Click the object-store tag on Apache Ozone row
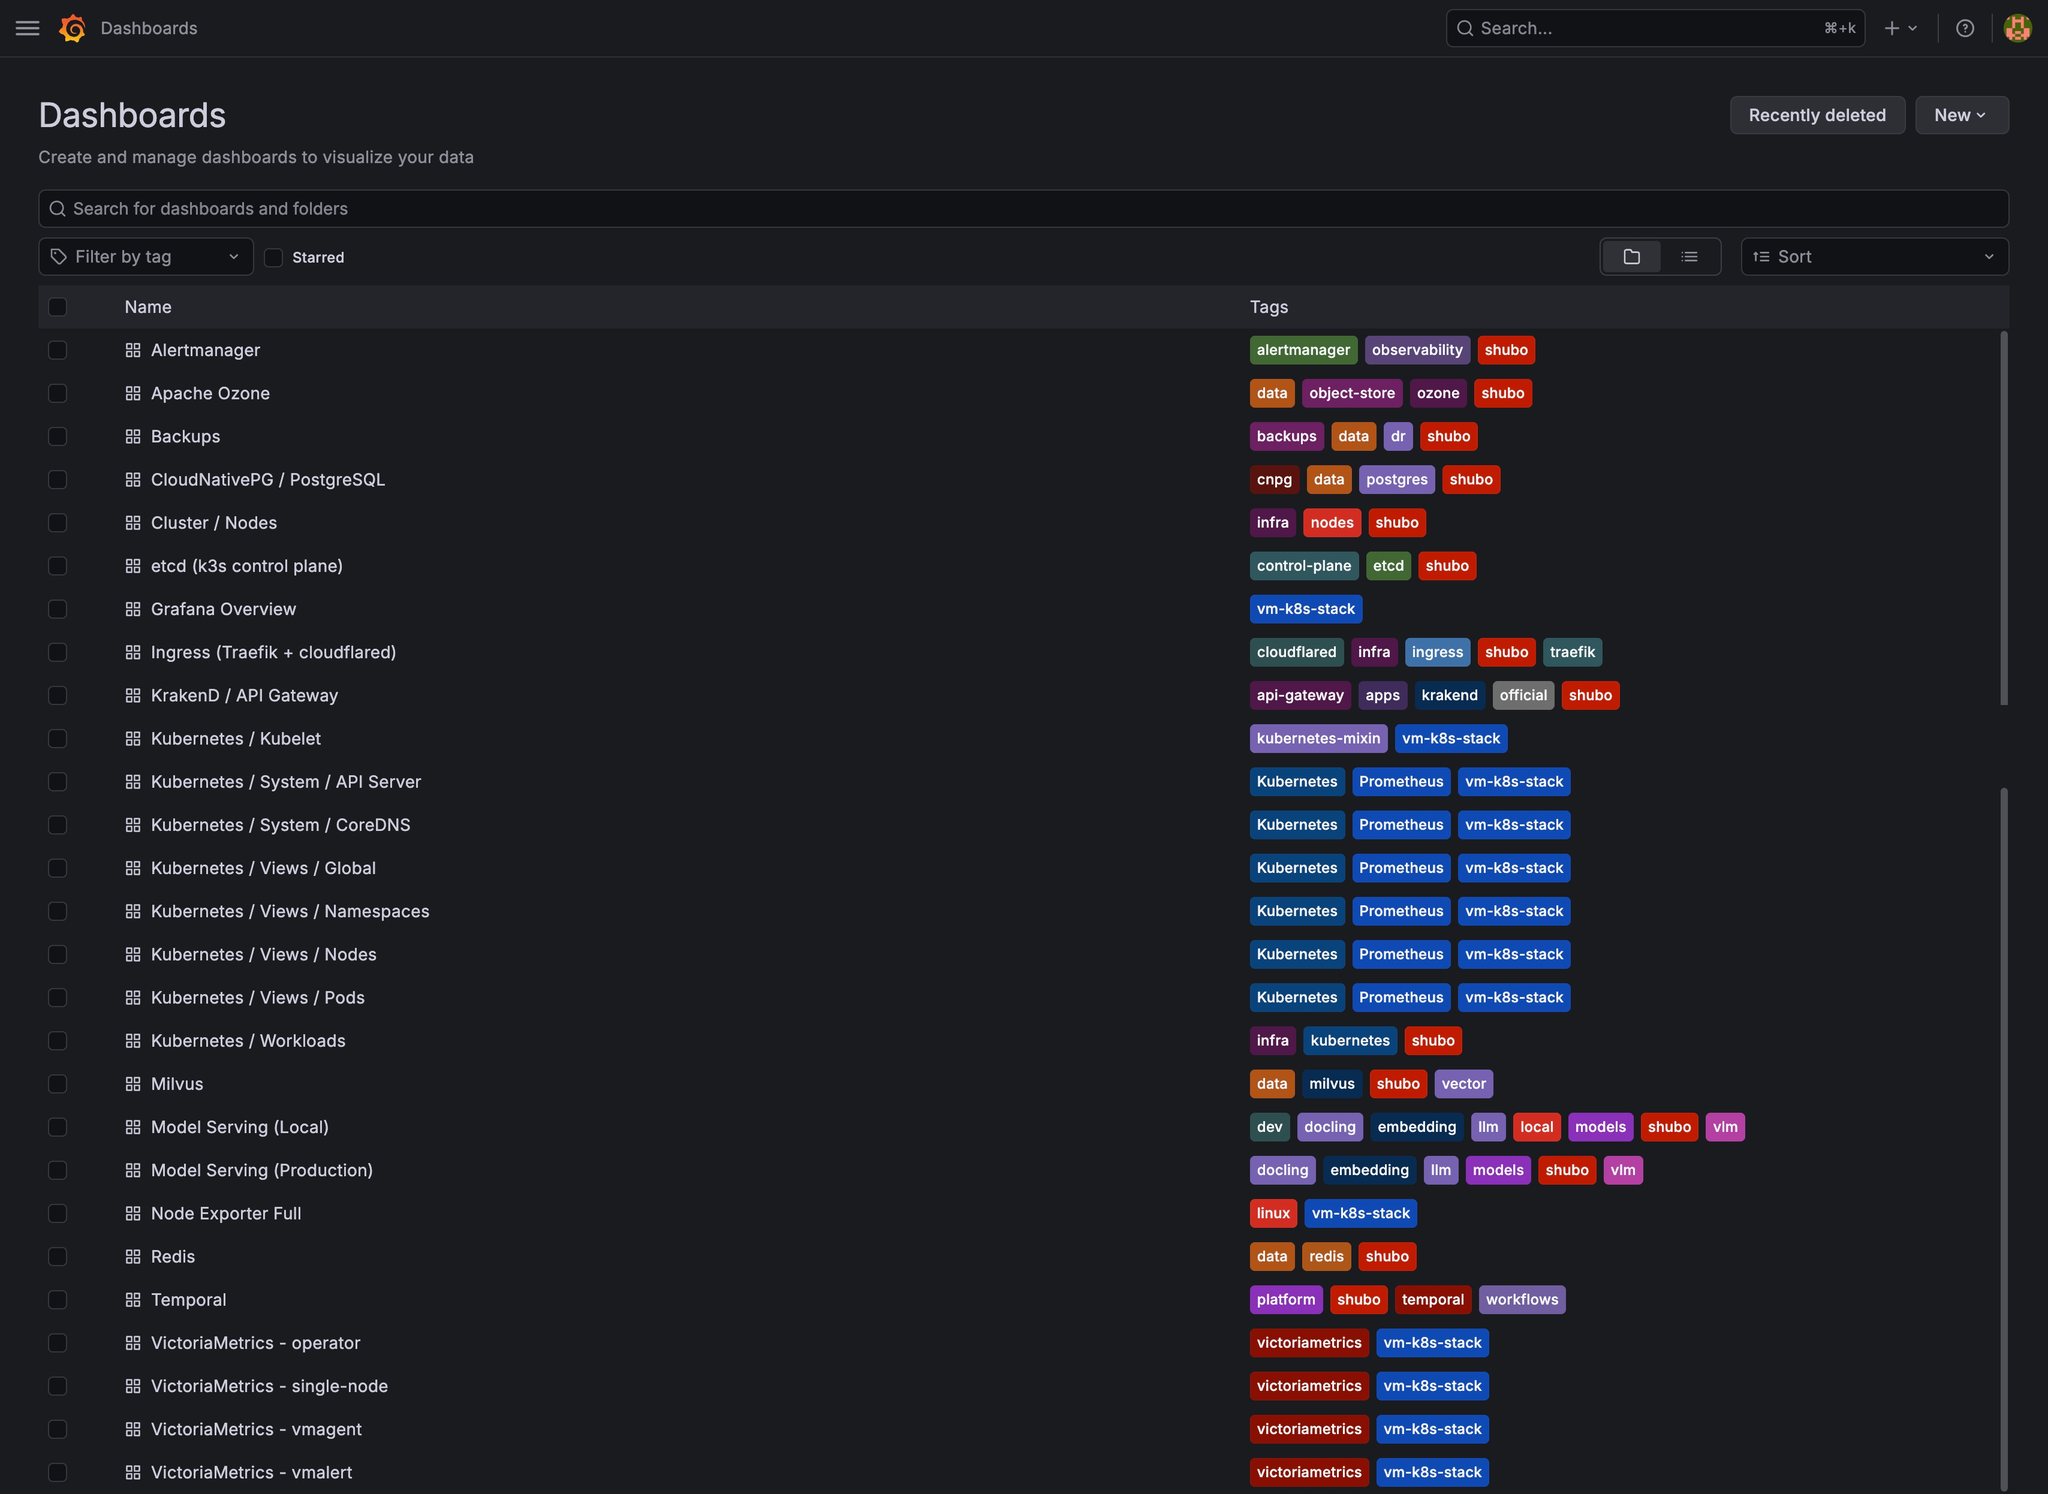The height and width of the screenshot is (1494, 2048). point(1352,393)
